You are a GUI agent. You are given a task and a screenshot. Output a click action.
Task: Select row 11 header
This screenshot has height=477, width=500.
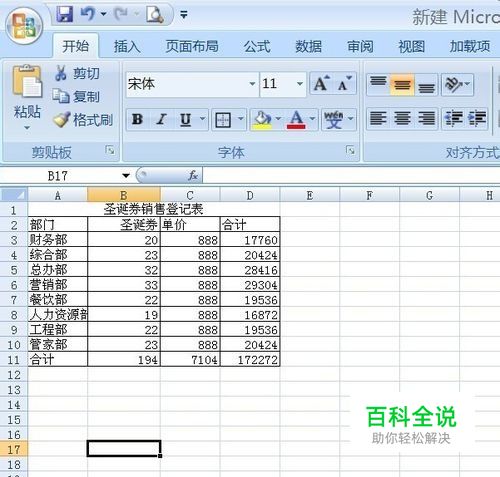(x=14, y=359)
